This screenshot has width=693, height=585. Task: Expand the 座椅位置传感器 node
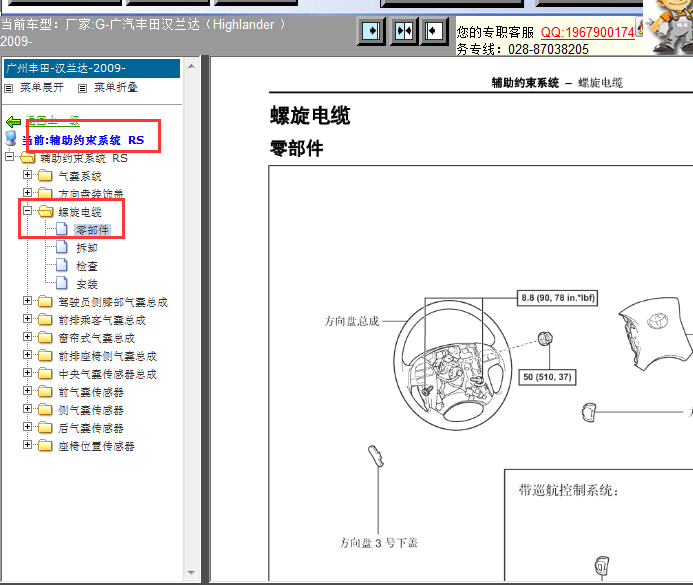pyautogui.click(x=27, y=445)
